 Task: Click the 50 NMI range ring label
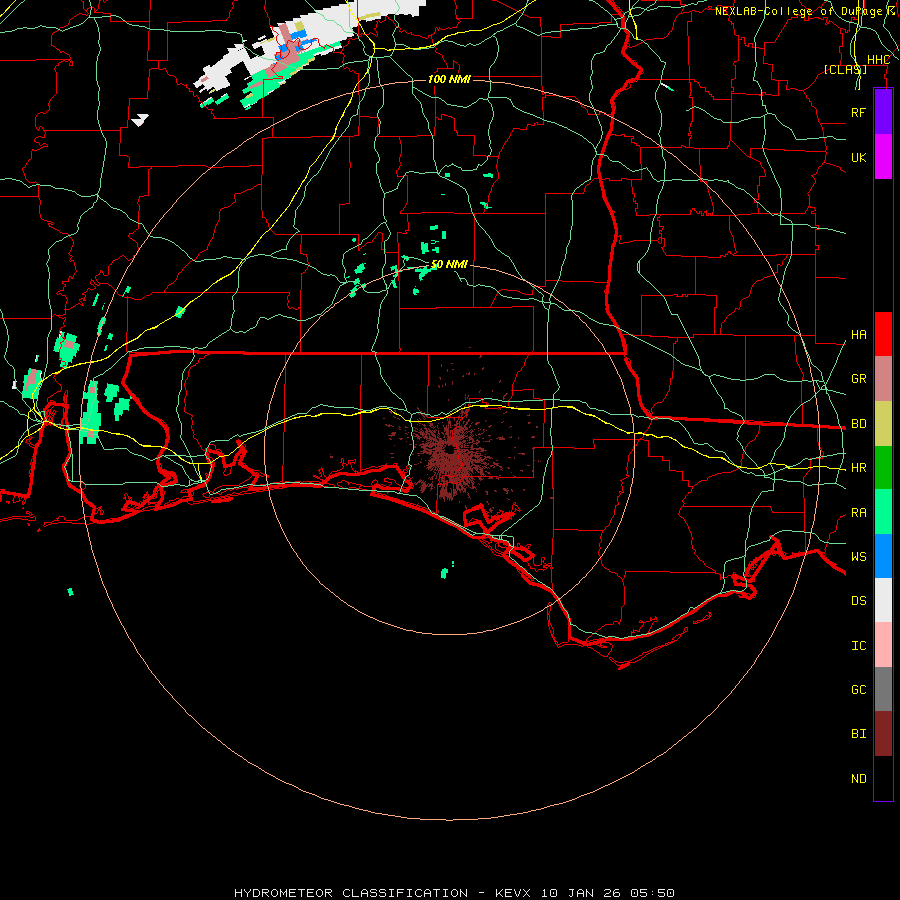click(449, 264)
